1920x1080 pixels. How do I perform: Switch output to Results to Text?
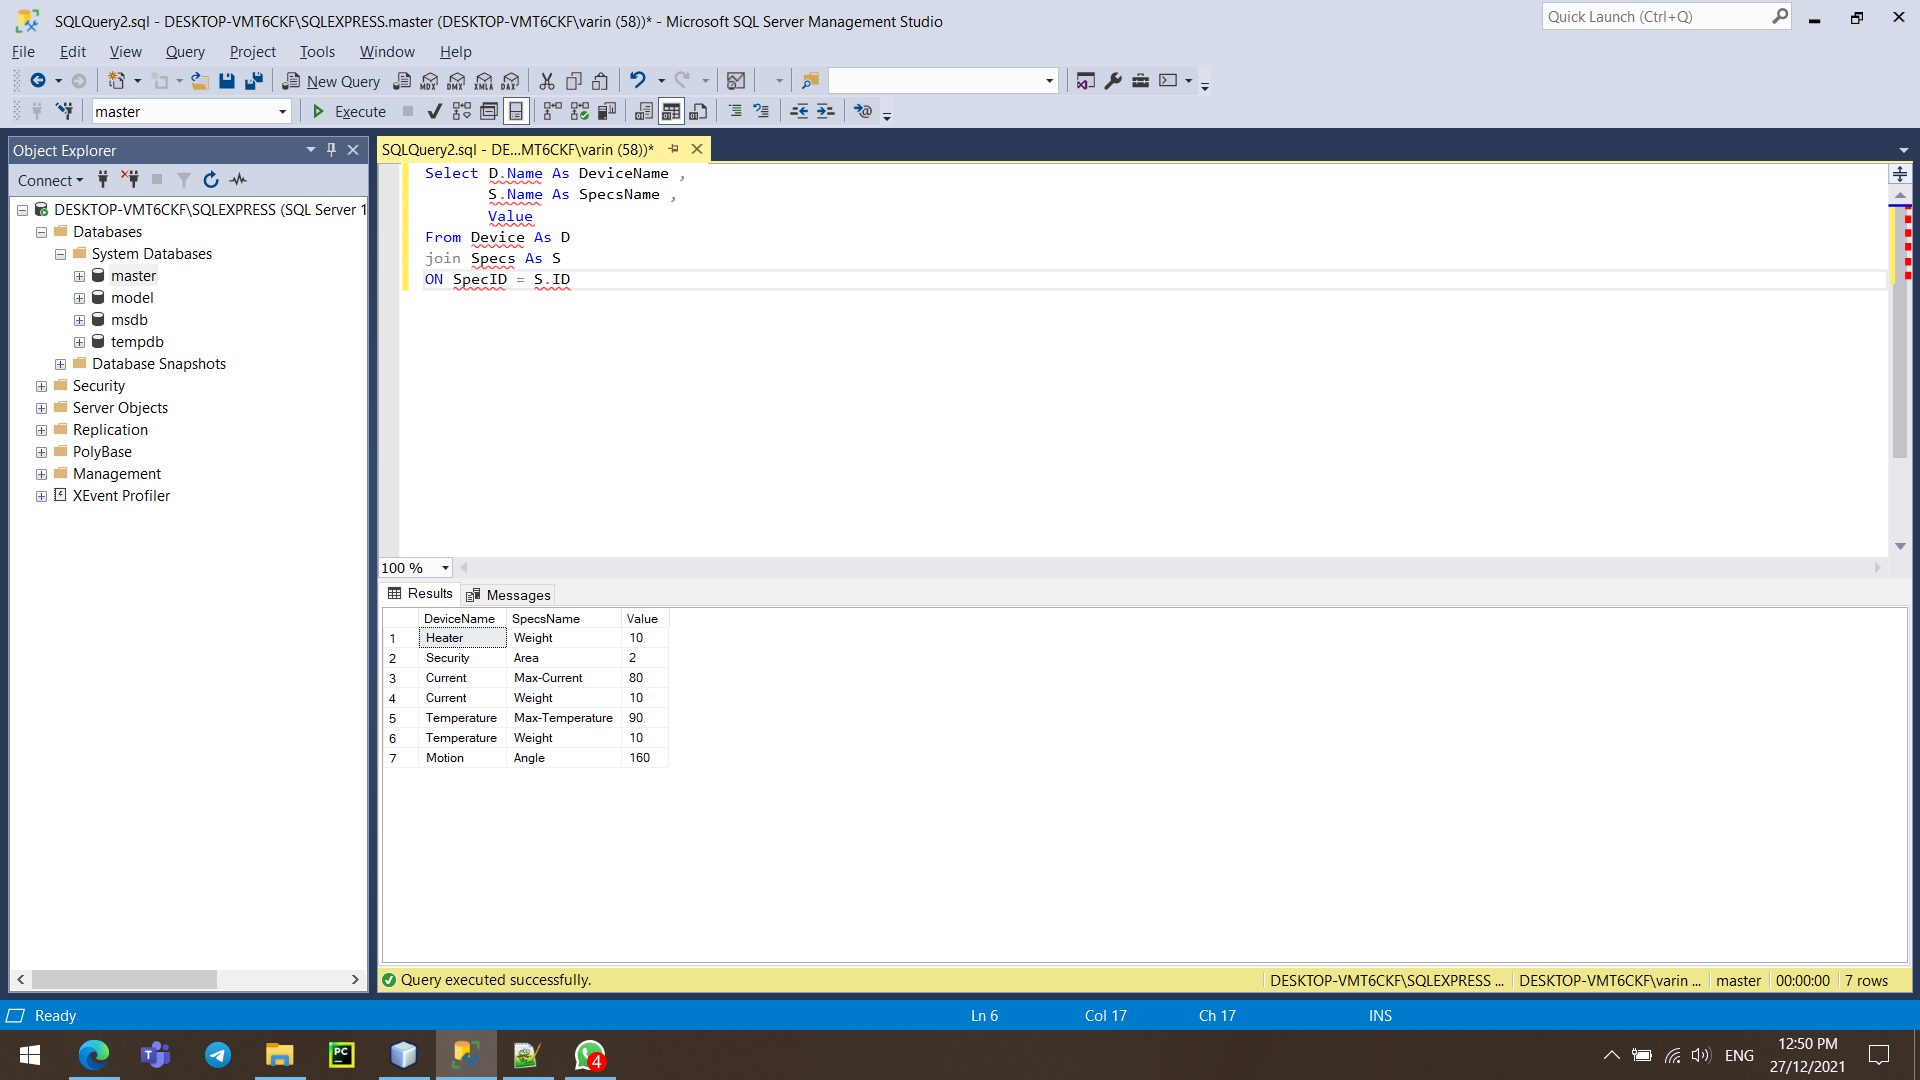[x=644, y=111]
